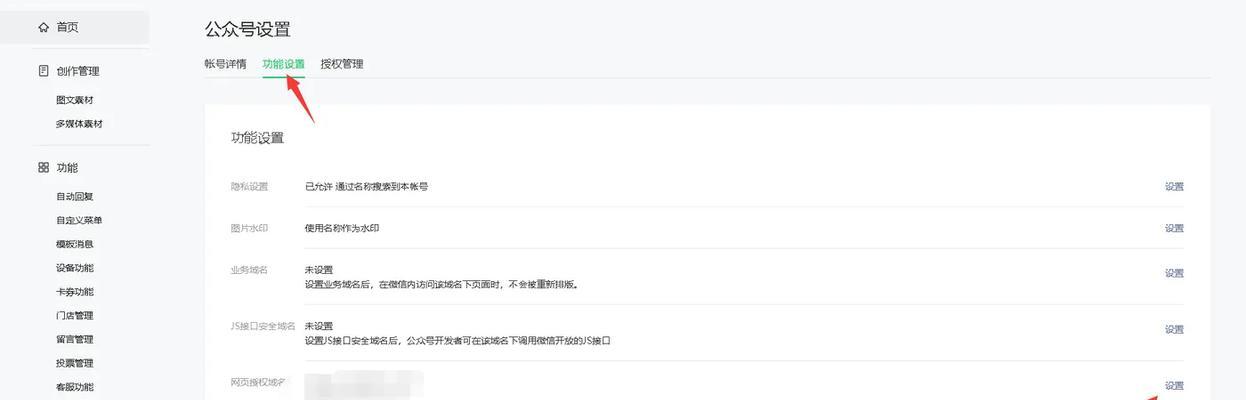Click the 业务域名 label
This screenshot has height=400, width=1246.
tap(249, 270)
